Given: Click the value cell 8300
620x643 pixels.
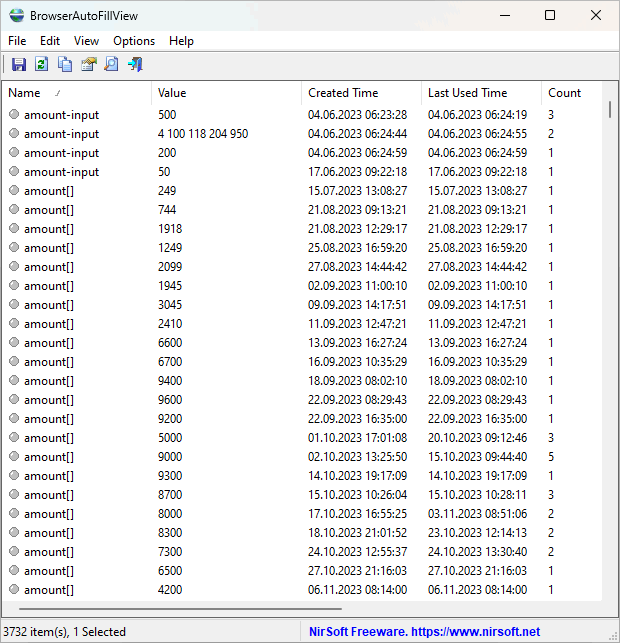Looking at the screenshot, I should pos(170,533).
